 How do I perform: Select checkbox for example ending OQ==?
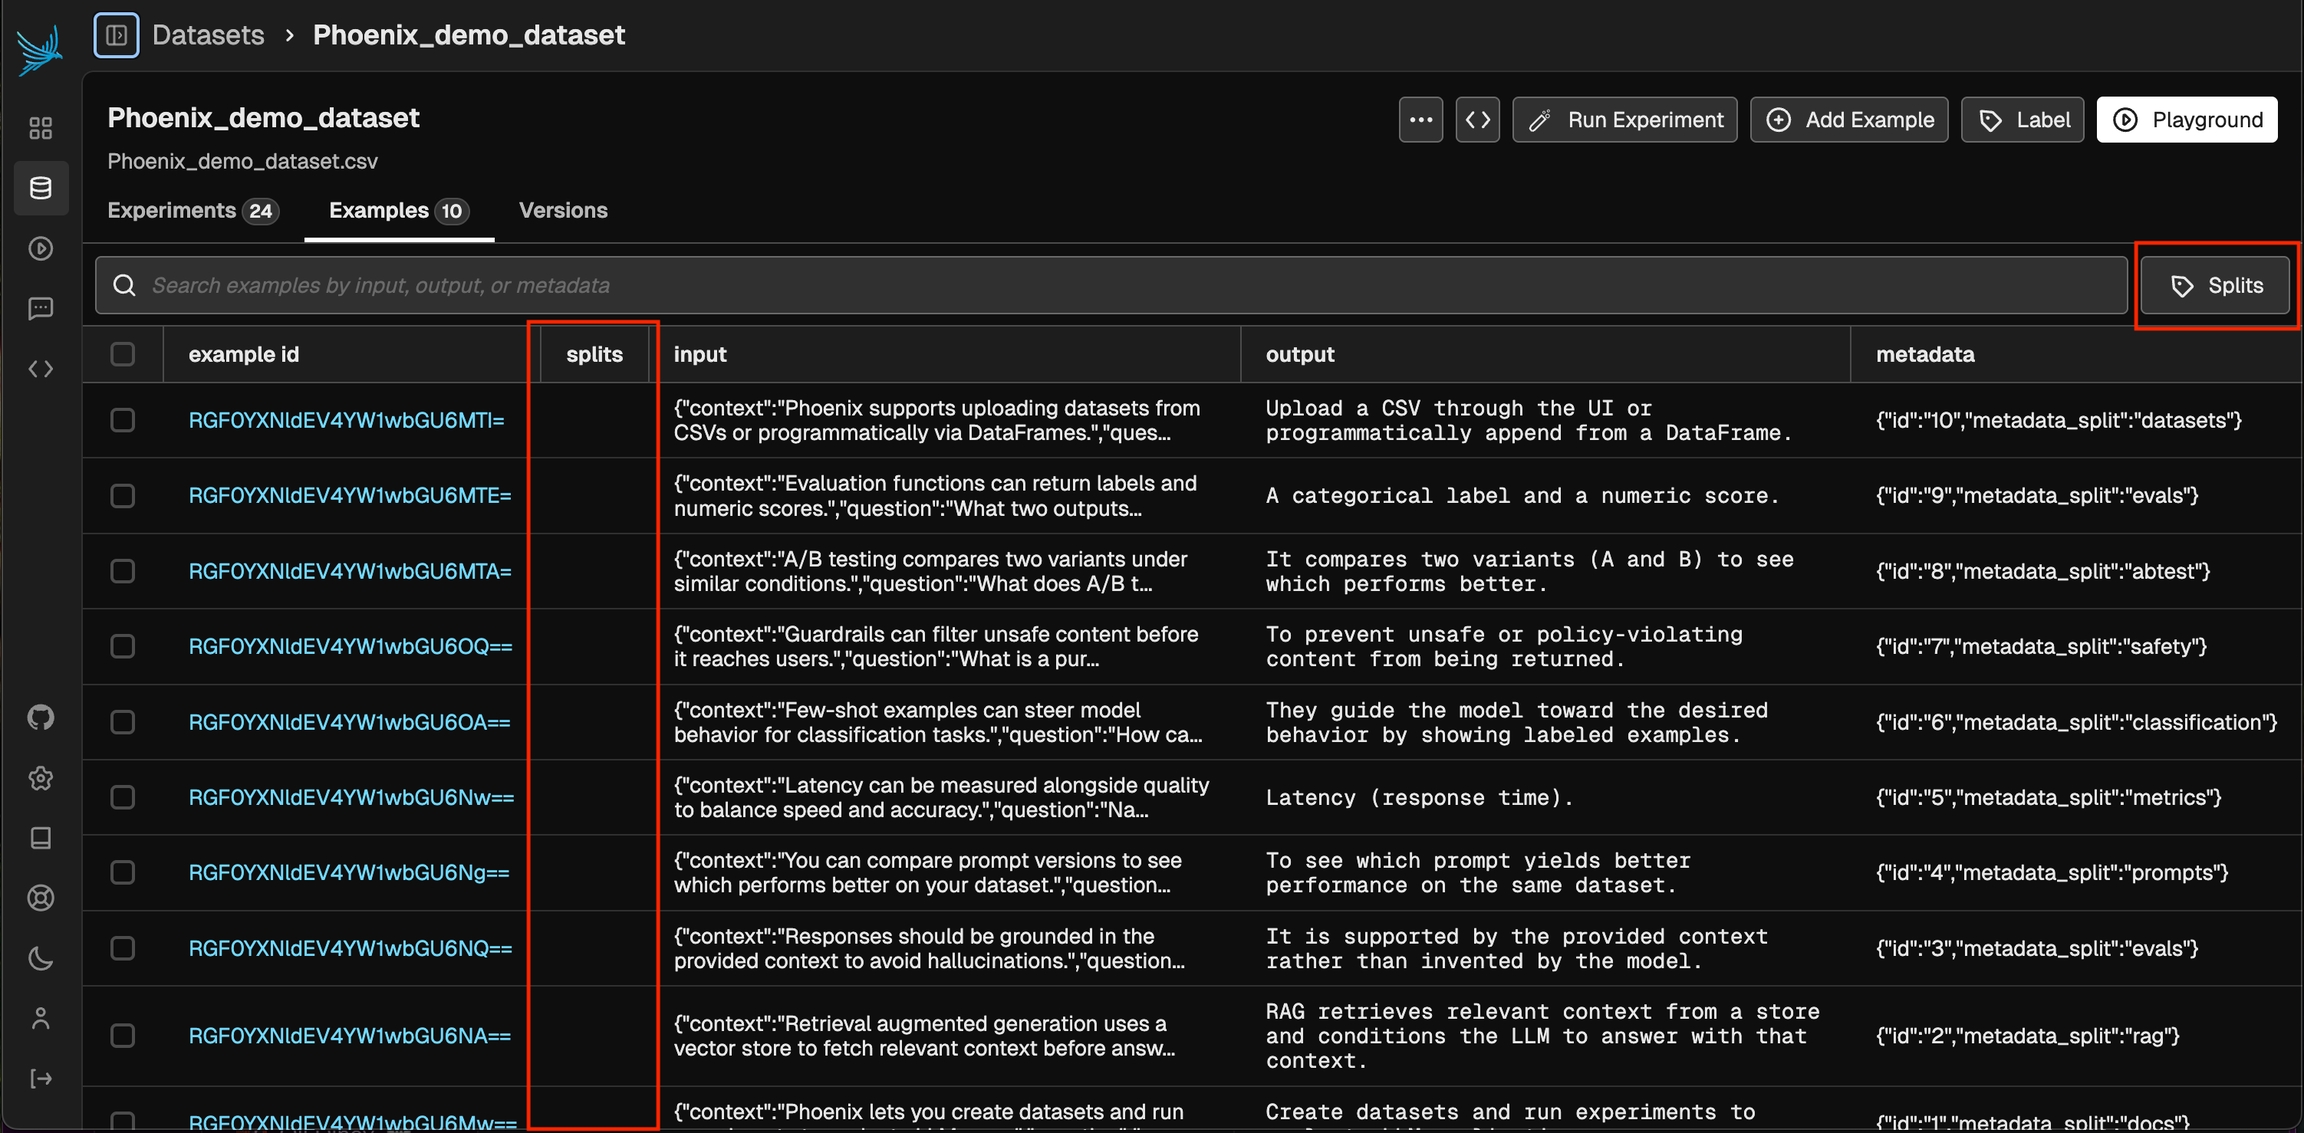click(x=122, y=646)
